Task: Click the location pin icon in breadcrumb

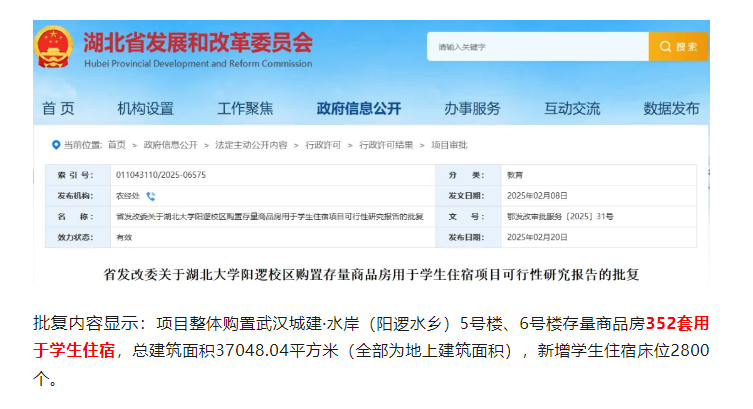Action: (x=56, y=145)
